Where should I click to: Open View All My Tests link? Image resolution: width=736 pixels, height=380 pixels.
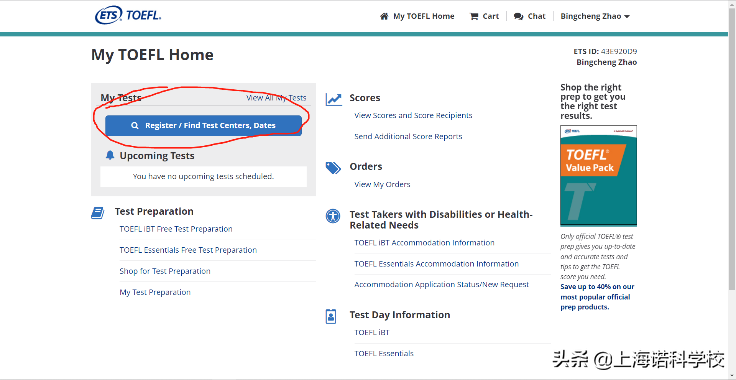coord(276,98)
